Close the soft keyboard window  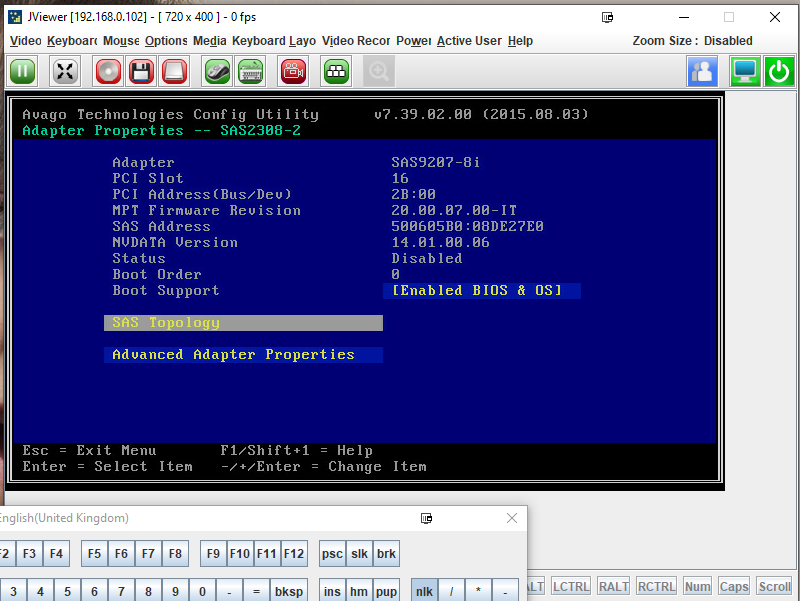[512, 518]
